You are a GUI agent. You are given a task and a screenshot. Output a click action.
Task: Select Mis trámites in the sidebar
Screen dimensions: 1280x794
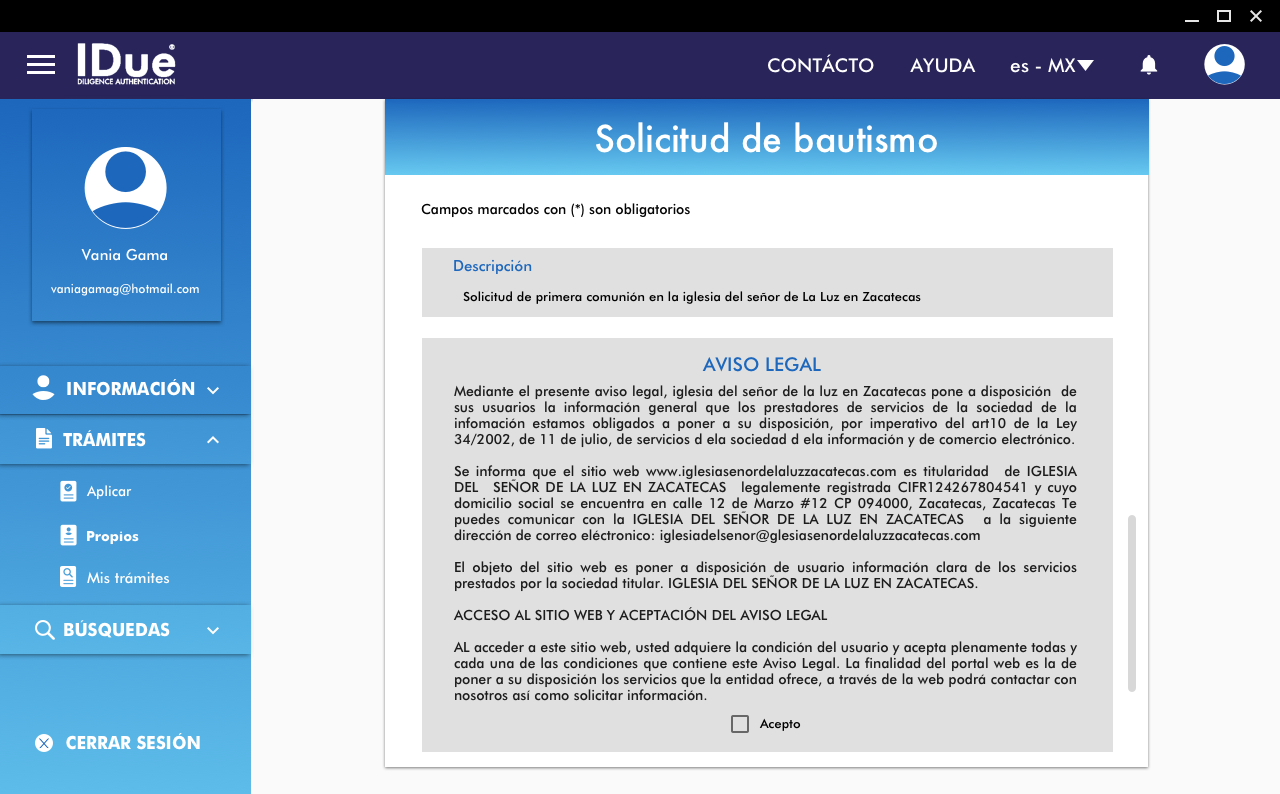coord(128,578)
